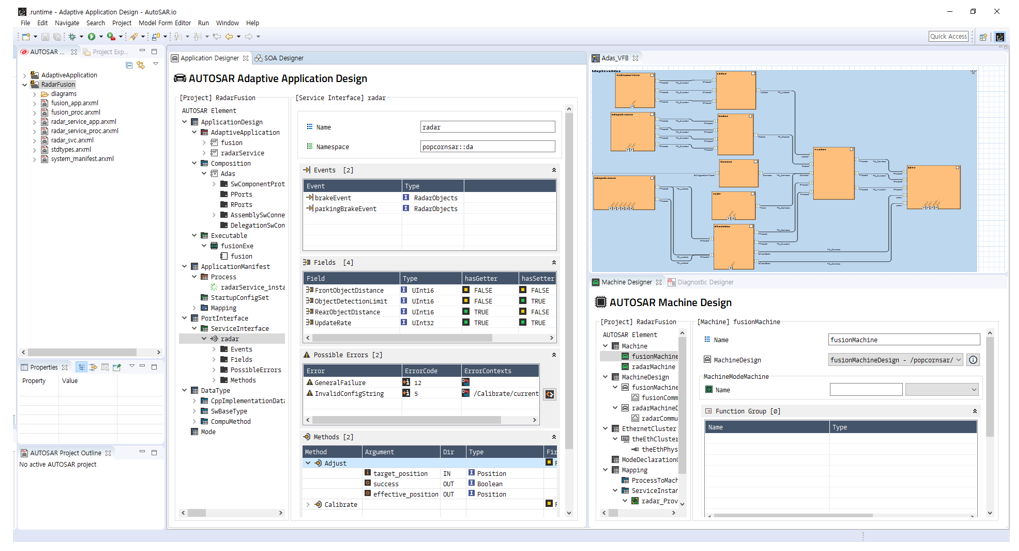Select radar under ServiceInterface in tree
1019x551 pixels.
(229, 339)
